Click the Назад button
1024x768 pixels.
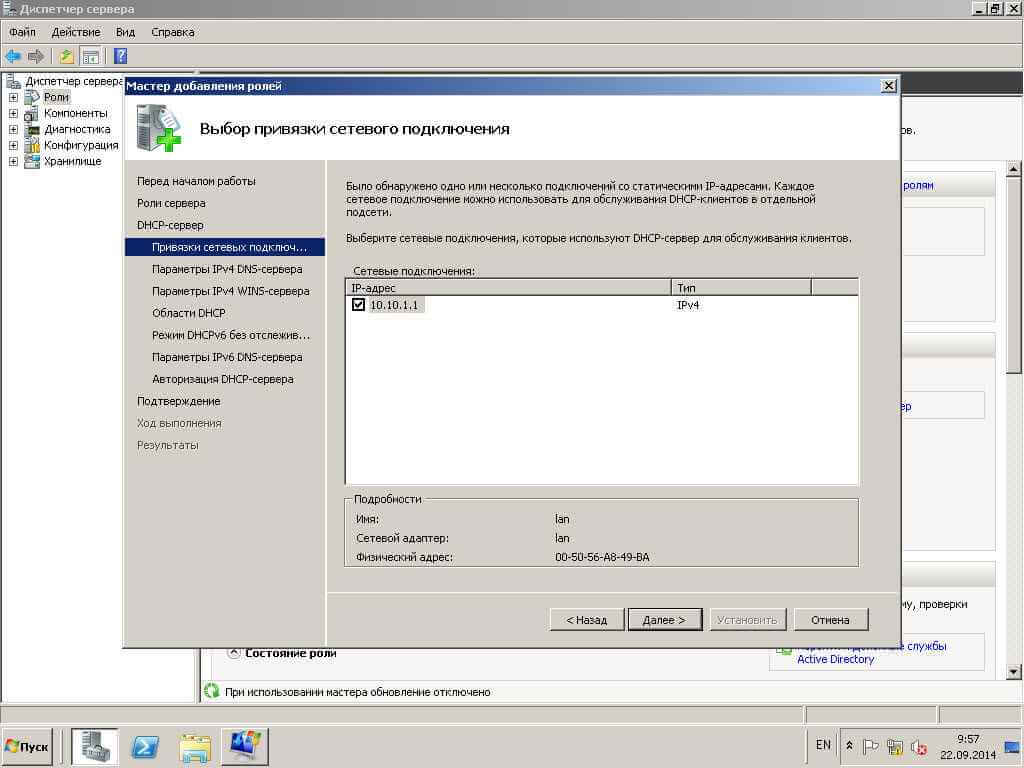[586, 620]
